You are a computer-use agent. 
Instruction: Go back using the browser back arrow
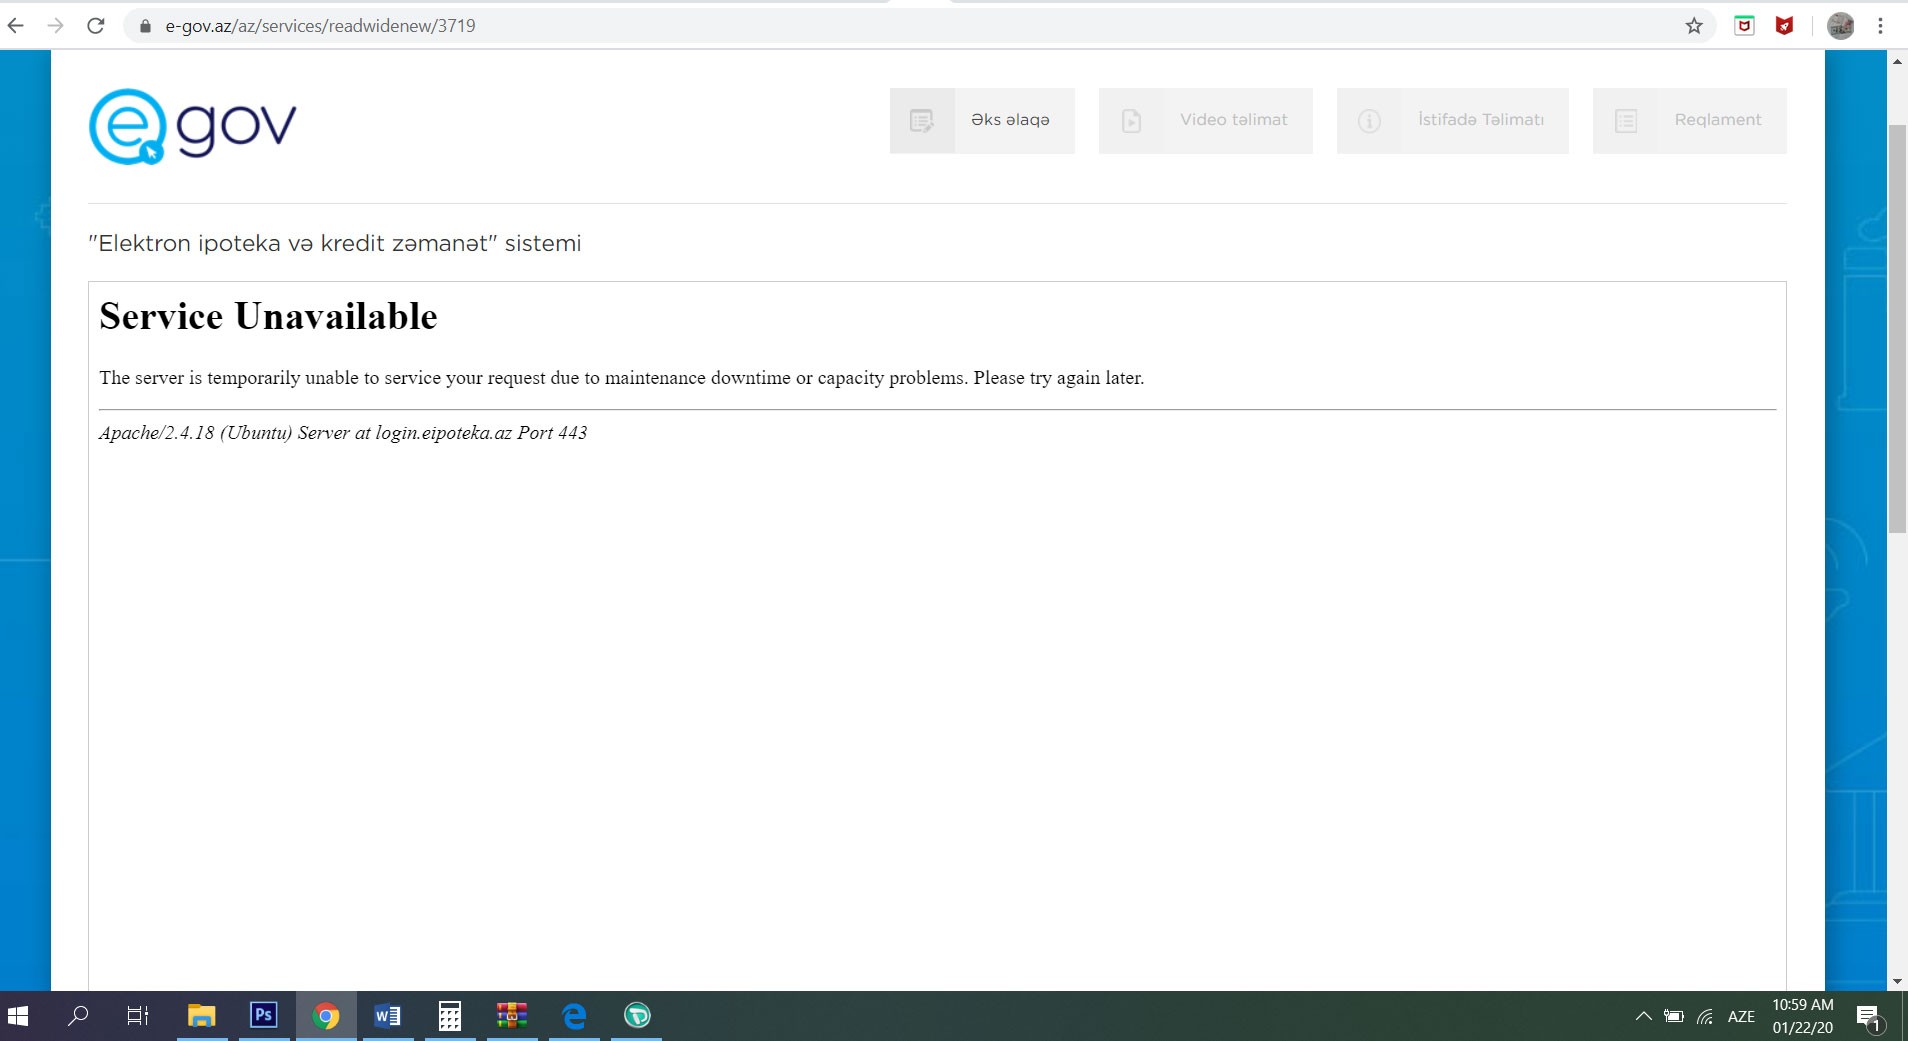[16, 26]
